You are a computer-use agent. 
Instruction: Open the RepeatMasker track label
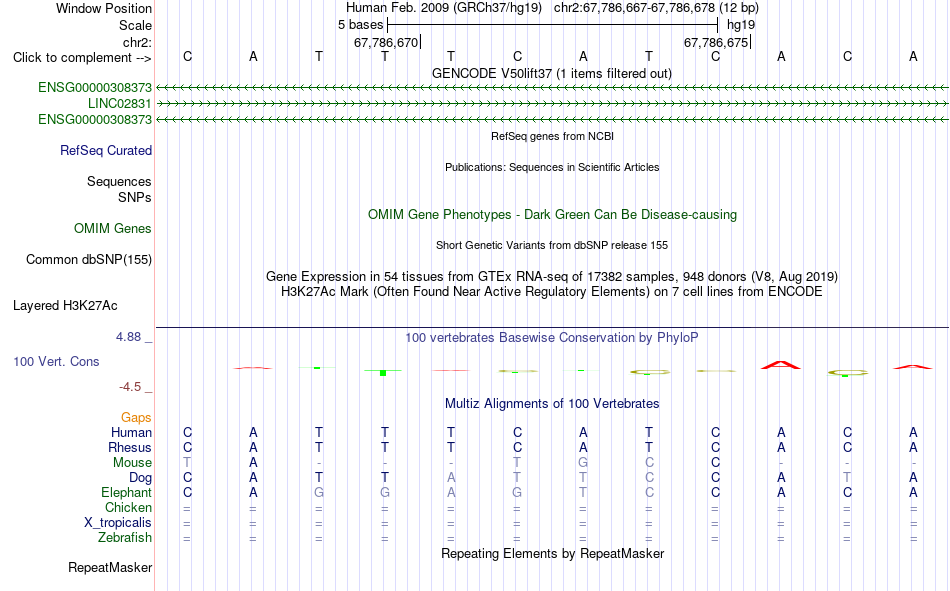pos(110,567)
